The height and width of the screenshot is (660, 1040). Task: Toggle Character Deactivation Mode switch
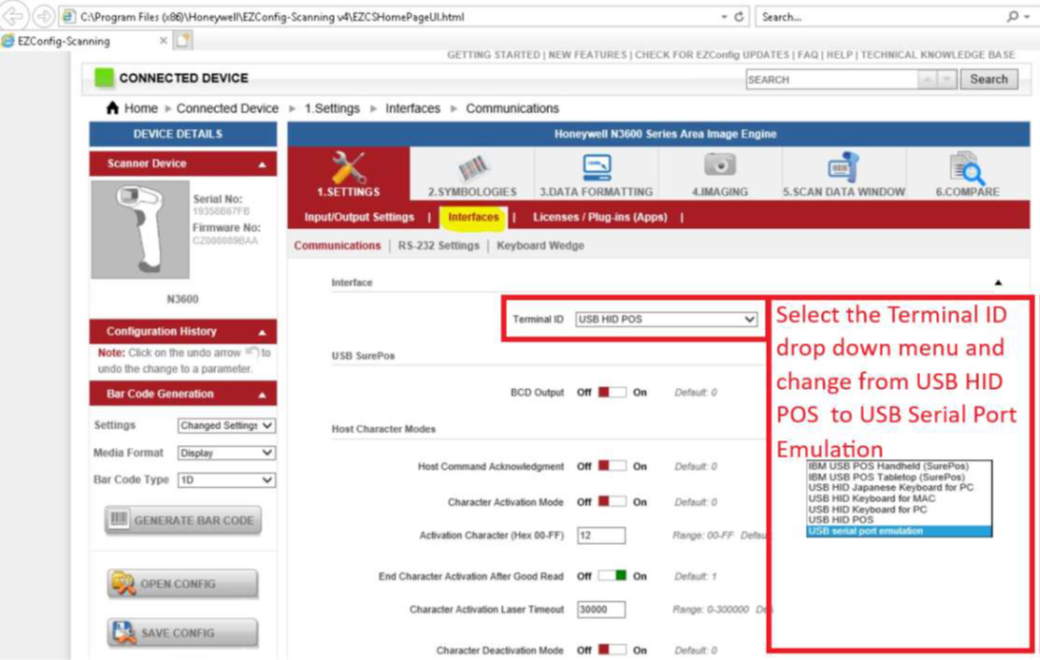click(x=612, y=650)
